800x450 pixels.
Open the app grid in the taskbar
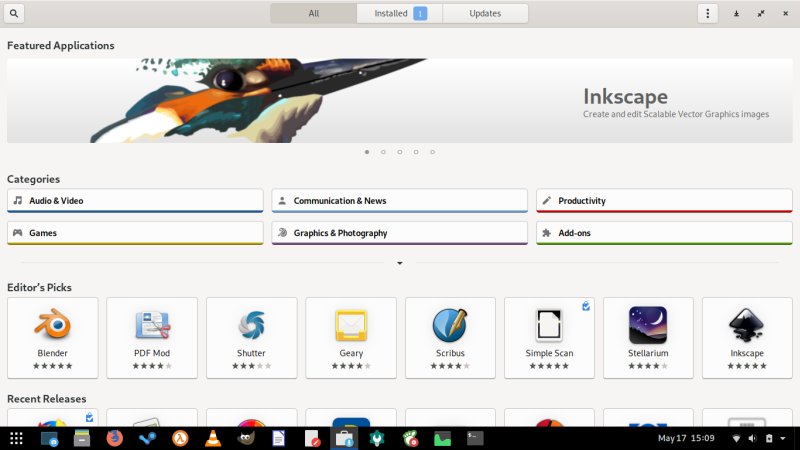(16, 438)
